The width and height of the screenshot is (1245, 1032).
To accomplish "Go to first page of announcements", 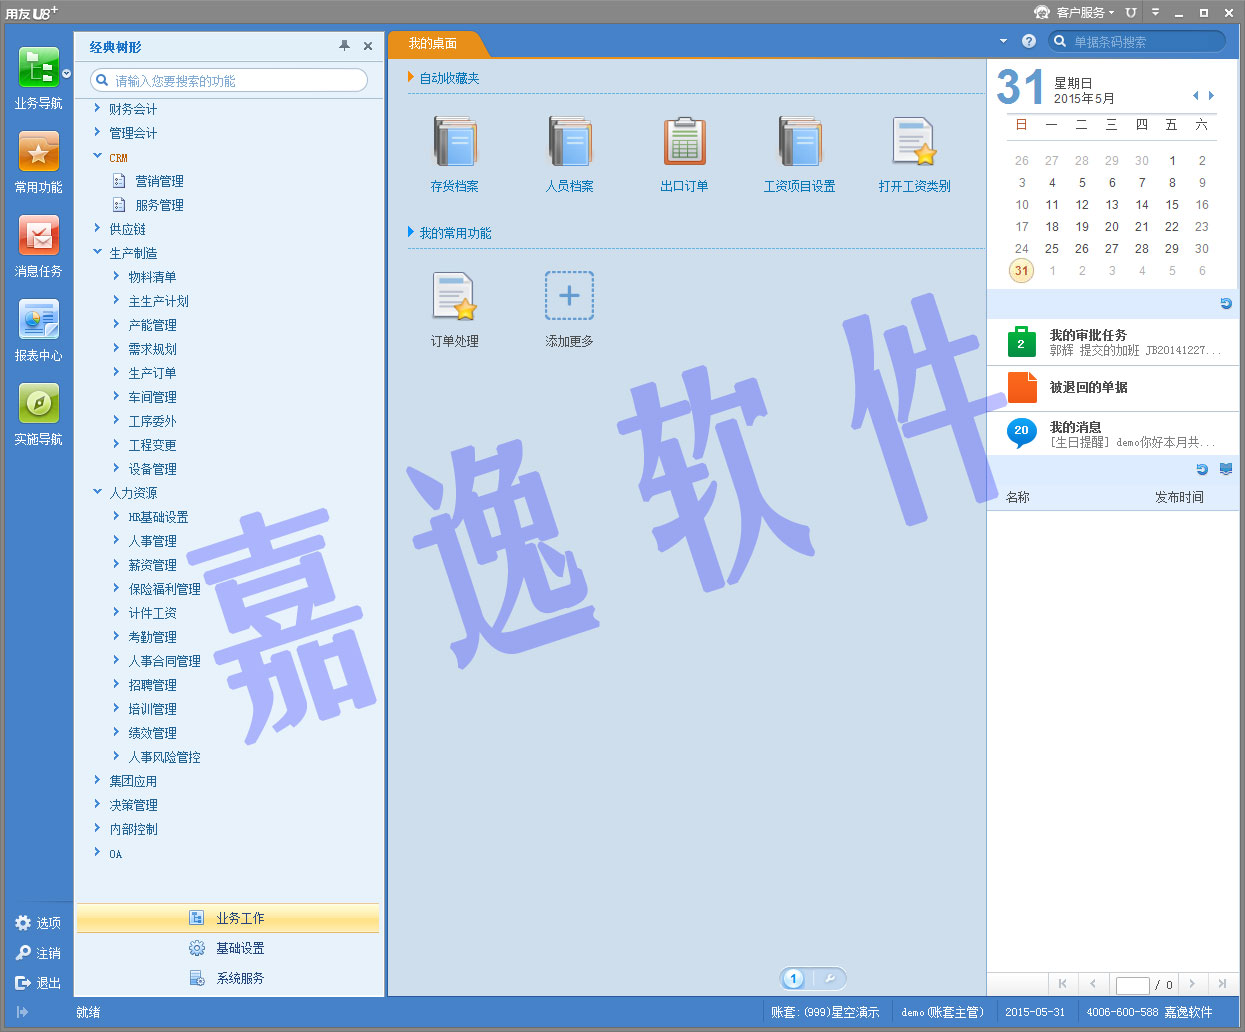I will pos(1062,984).
